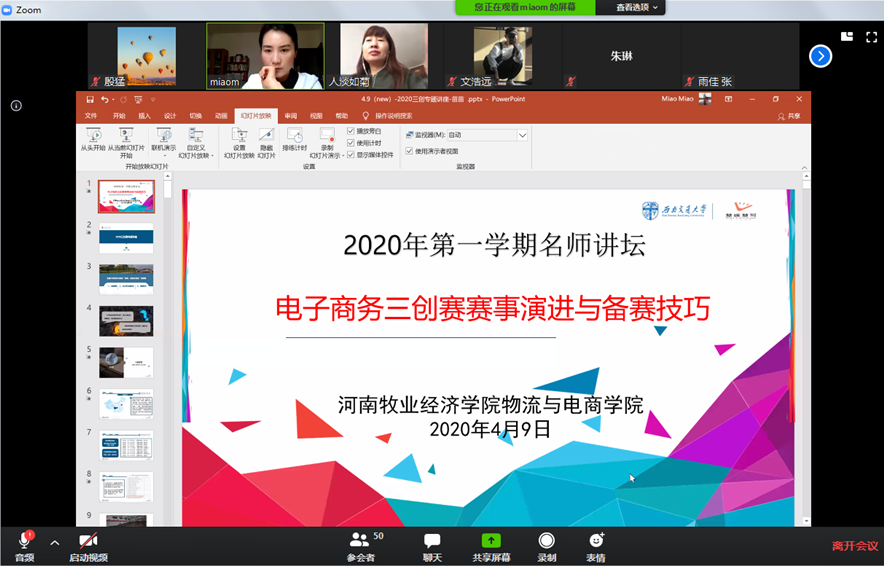Start video with the 启动视频 camera icon
884x567 pixels.
88,540
